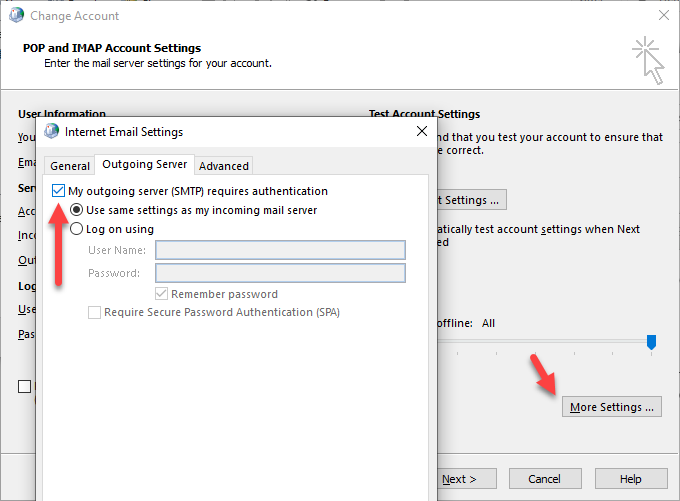Click the Outlook icon in Change Account title bar

click(x=16, y=16)
